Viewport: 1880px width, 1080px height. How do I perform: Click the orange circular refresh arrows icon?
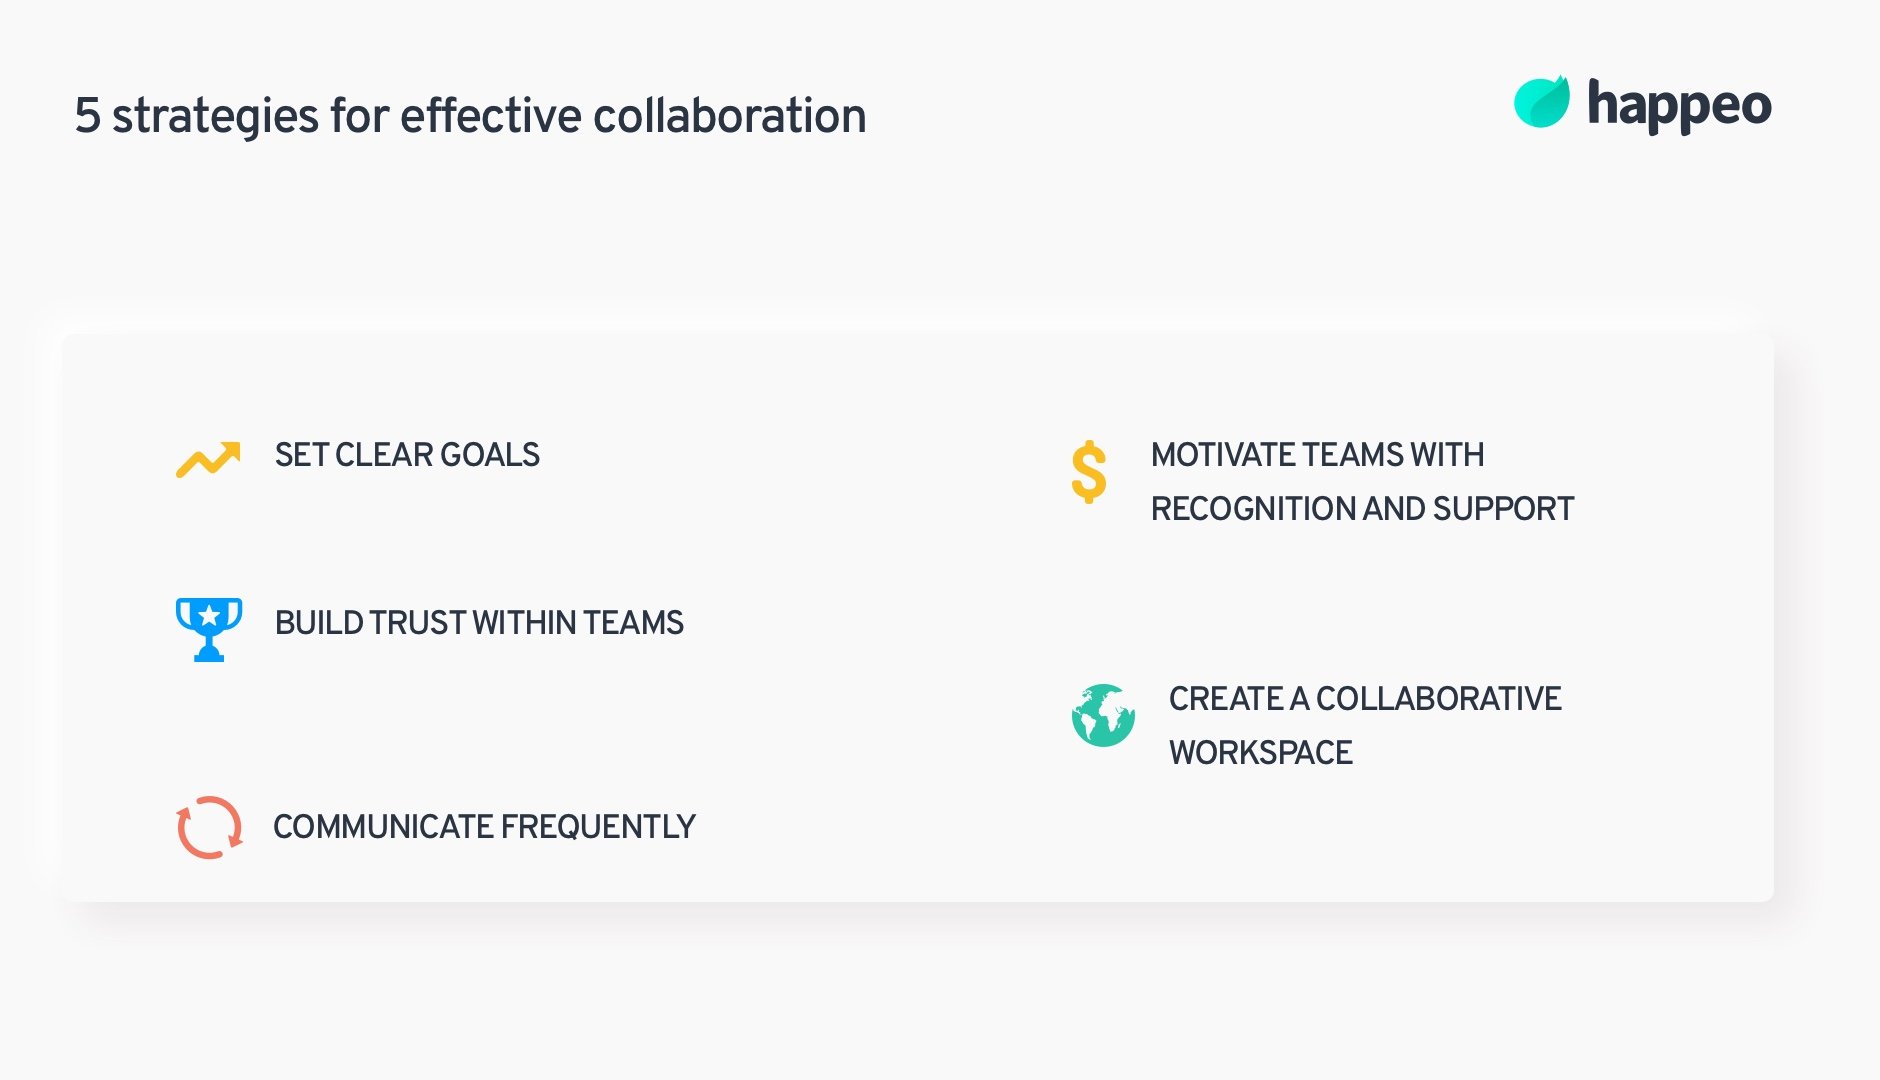tap(209, 828)
